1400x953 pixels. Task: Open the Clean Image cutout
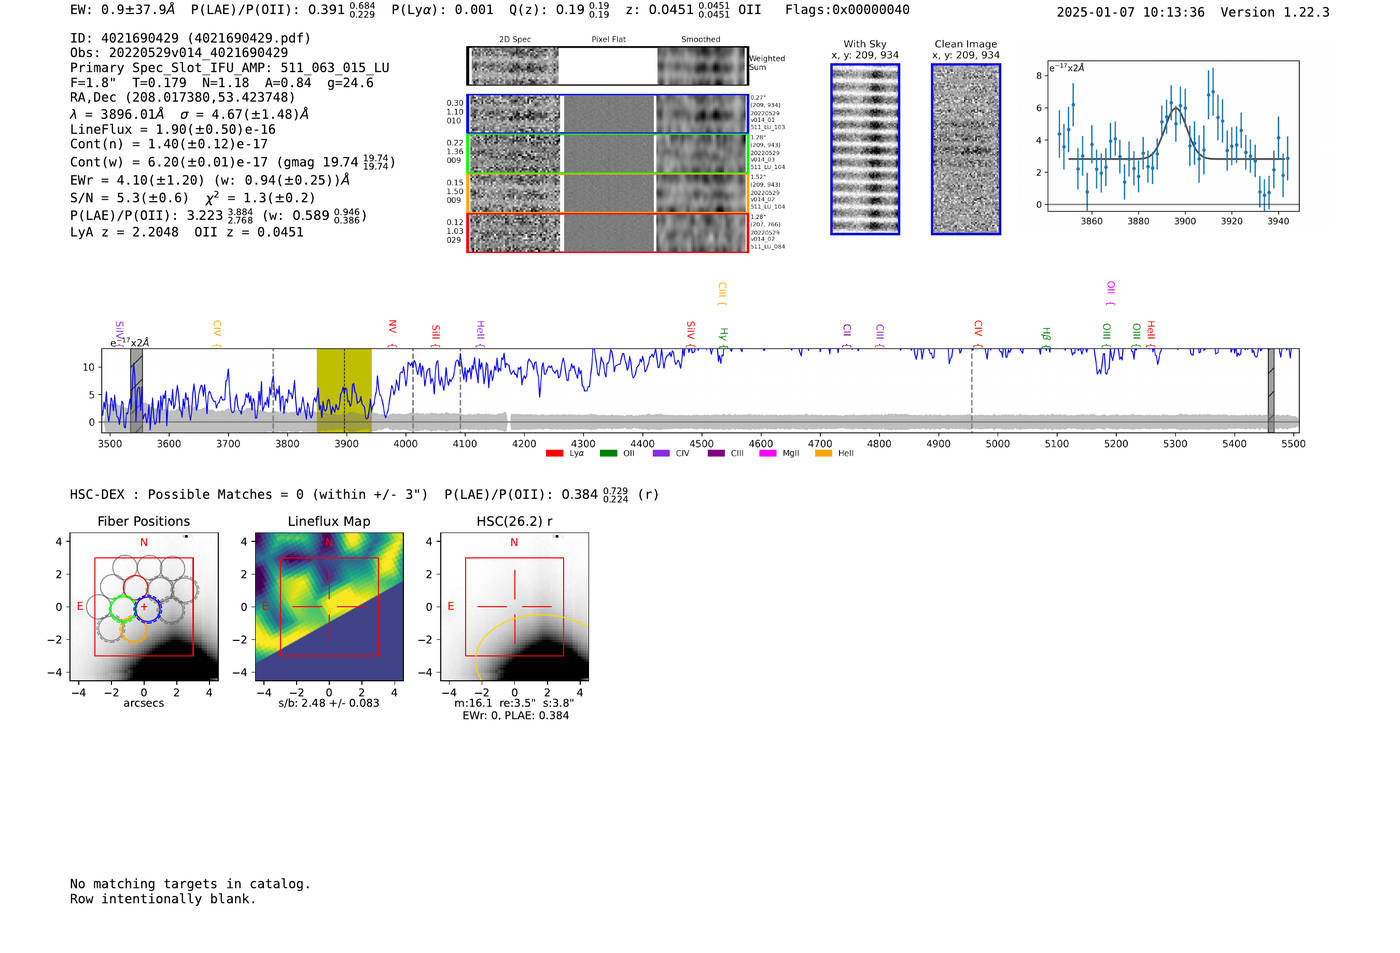point(966,149)
